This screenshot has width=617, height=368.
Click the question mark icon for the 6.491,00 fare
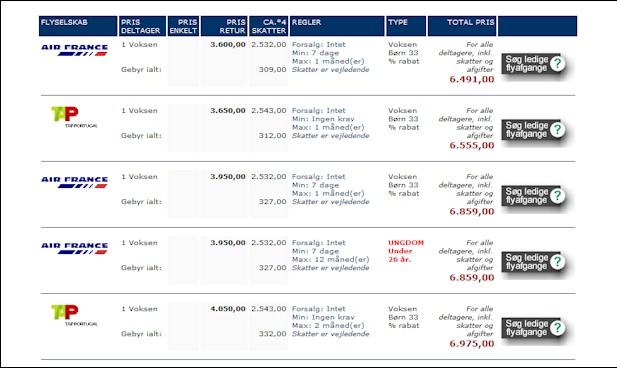click(x=558, y=63)
